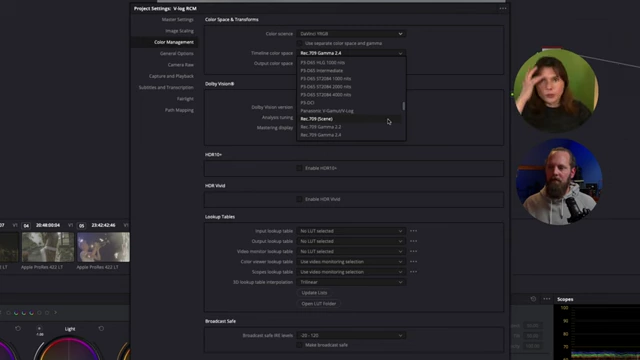Tick the Enable HDR10+ checkbox
This screenshot has height=360, width=640.
[299, 168]
